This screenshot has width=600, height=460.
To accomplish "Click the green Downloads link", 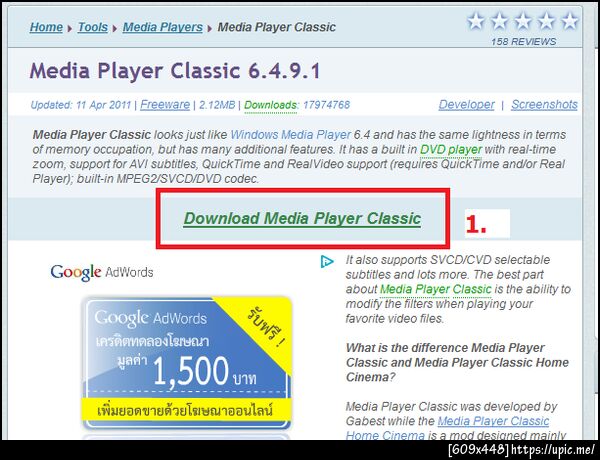I will click(271, 105).
